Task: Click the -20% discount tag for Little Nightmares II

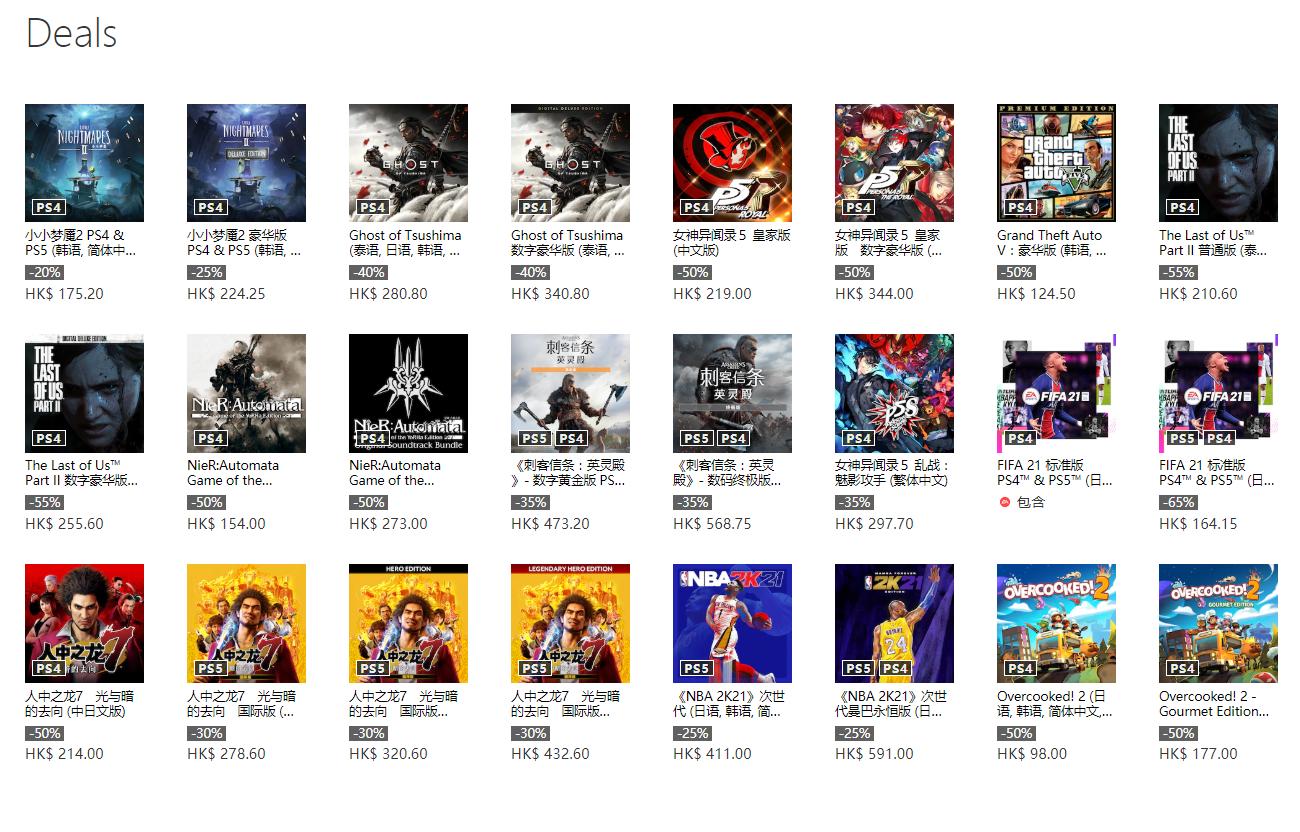Action: pos(44,272)
